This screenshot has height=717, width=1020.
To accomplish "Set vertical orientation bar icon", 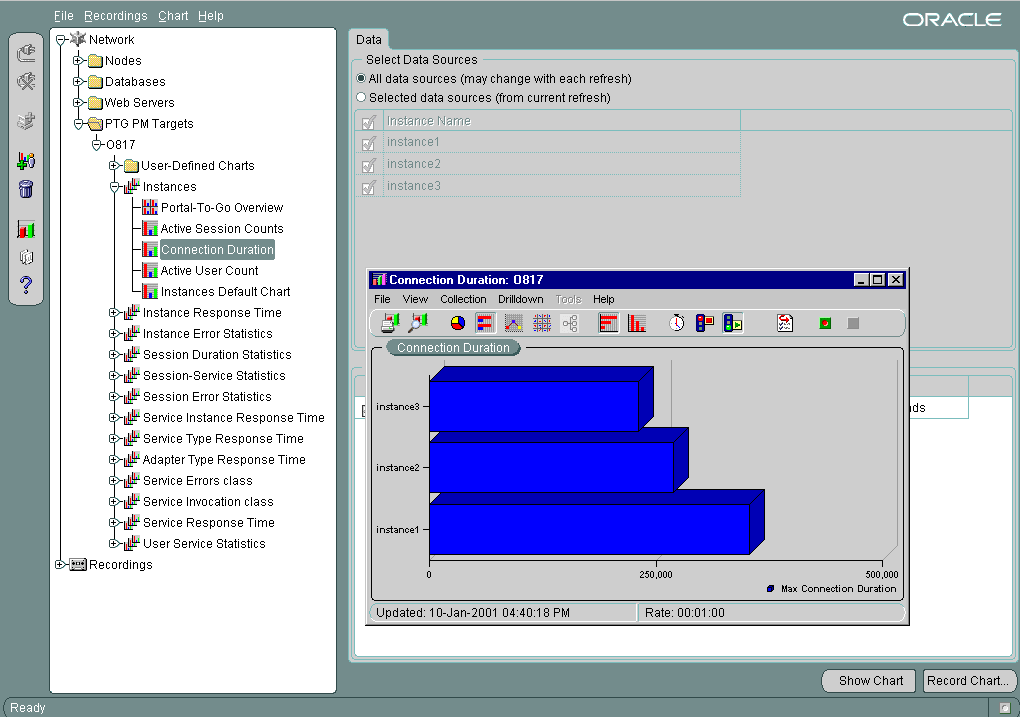I will point(637,323).
